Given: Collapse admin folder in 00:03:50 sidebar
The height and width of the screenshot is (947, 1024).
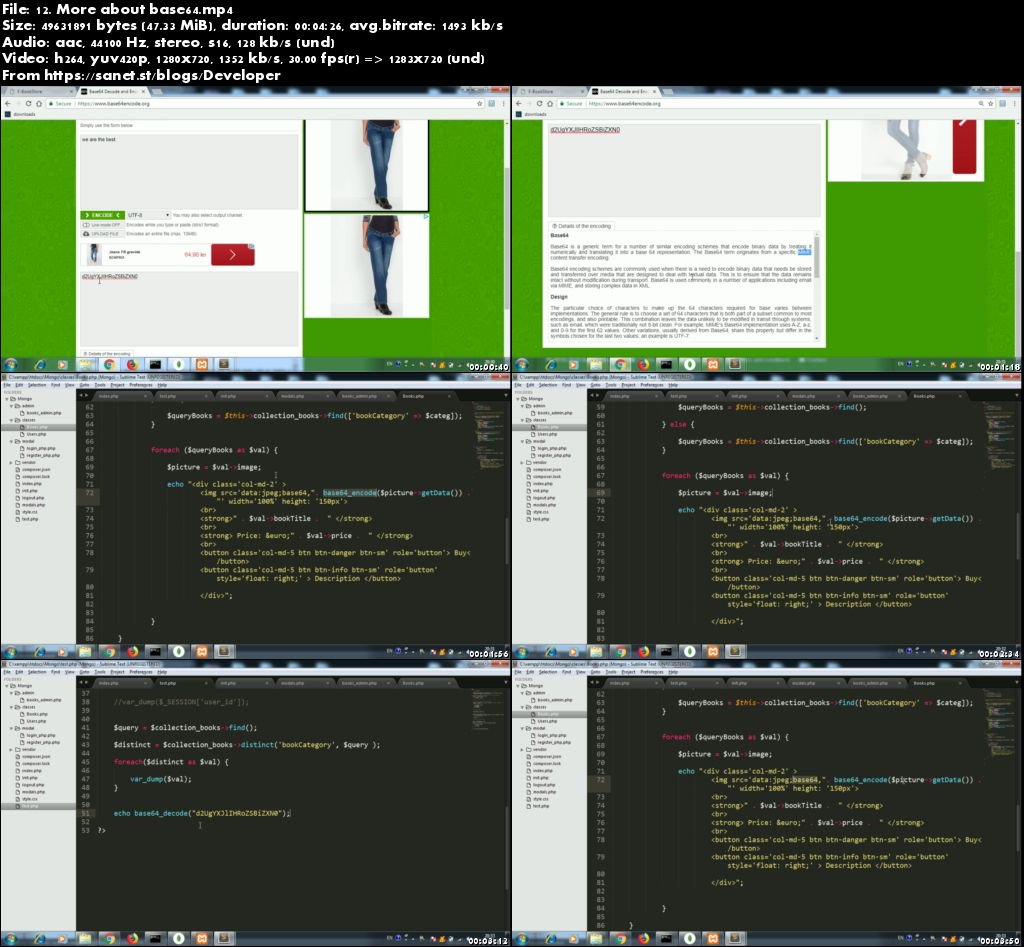Looking at the screenshot, I should point(522,693).
